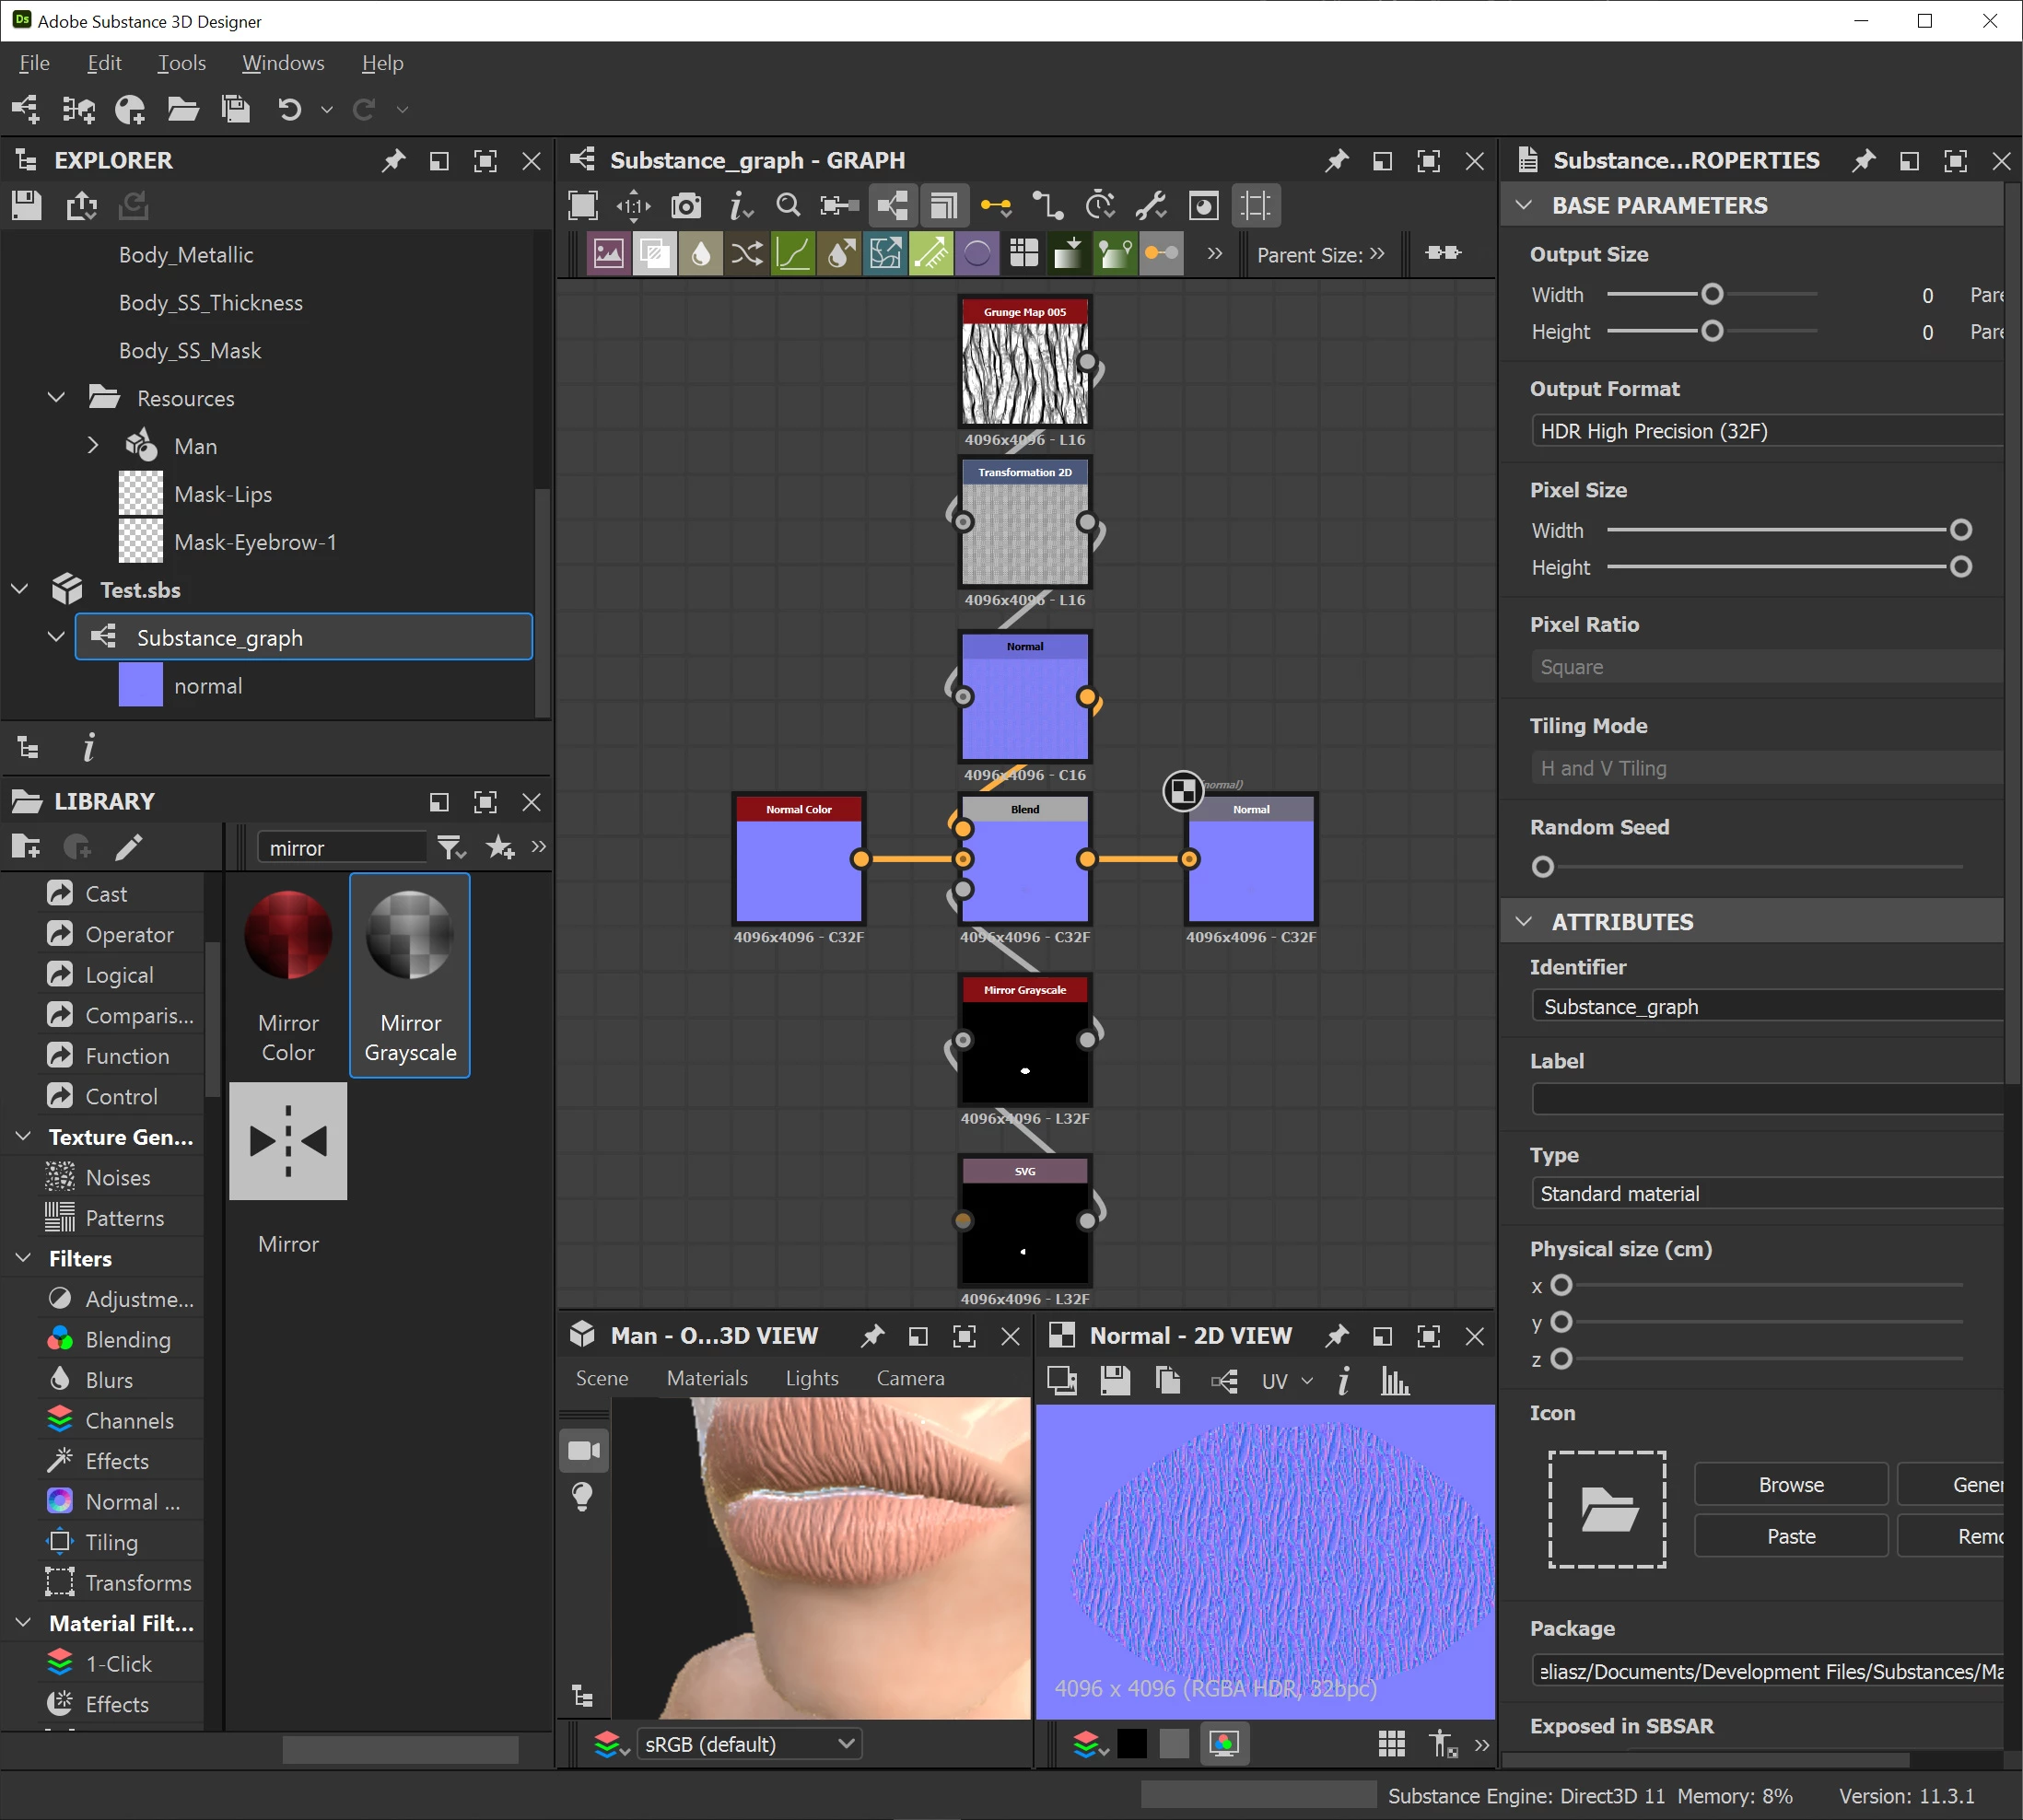Click the Paste icon button
This screenshot has width=2023, height=1820.
point(1790,1537)
